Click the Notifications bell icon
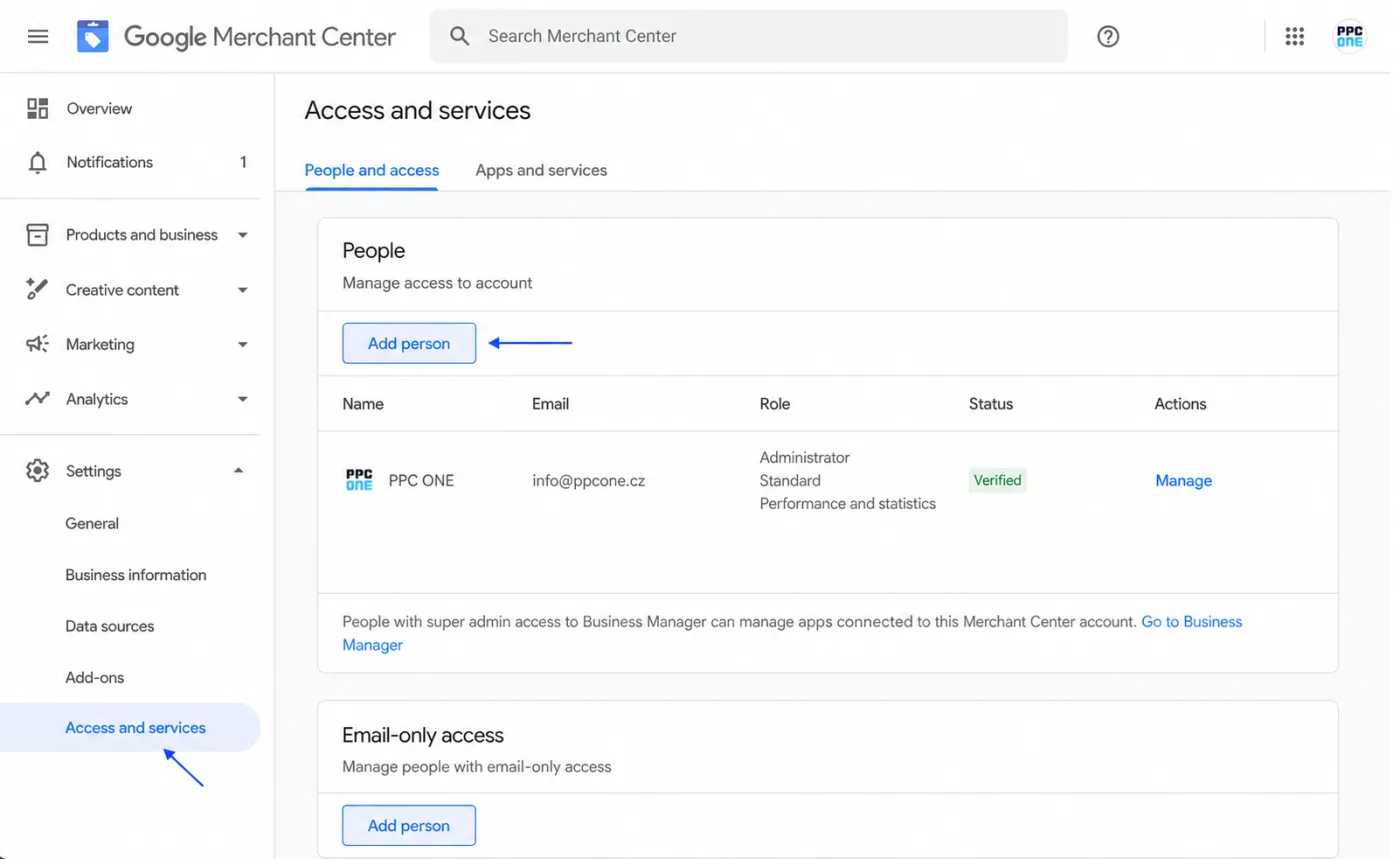The image size is (1400, 859). click(38, 163)
